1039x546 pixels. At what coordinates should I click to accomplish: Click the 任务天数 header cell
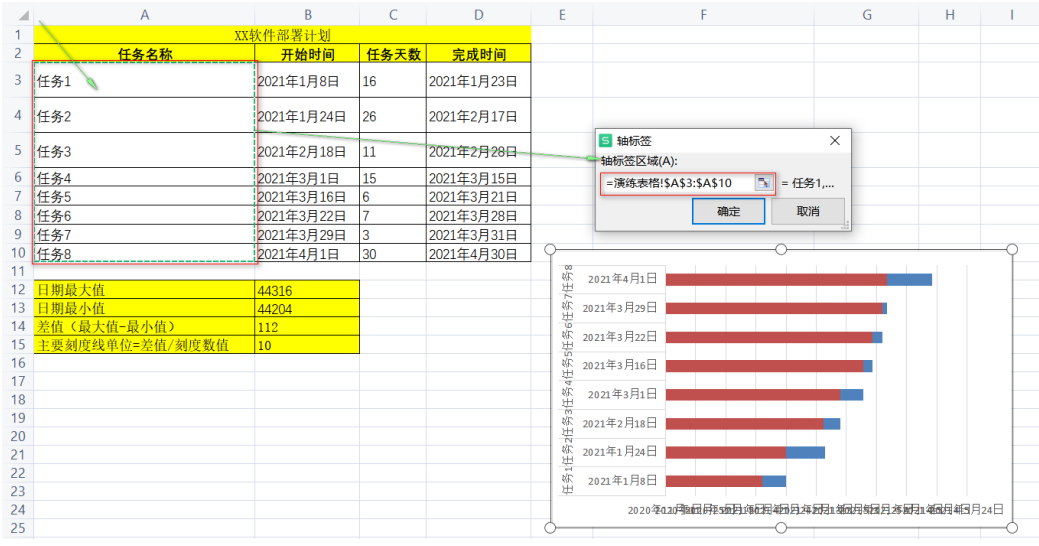(393, 54)
